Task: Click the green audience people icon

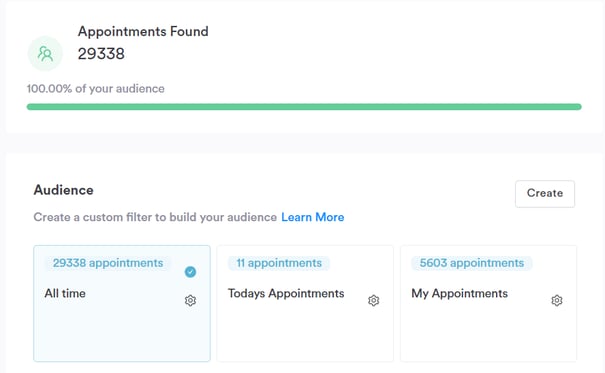Action: tap(45, 54)
